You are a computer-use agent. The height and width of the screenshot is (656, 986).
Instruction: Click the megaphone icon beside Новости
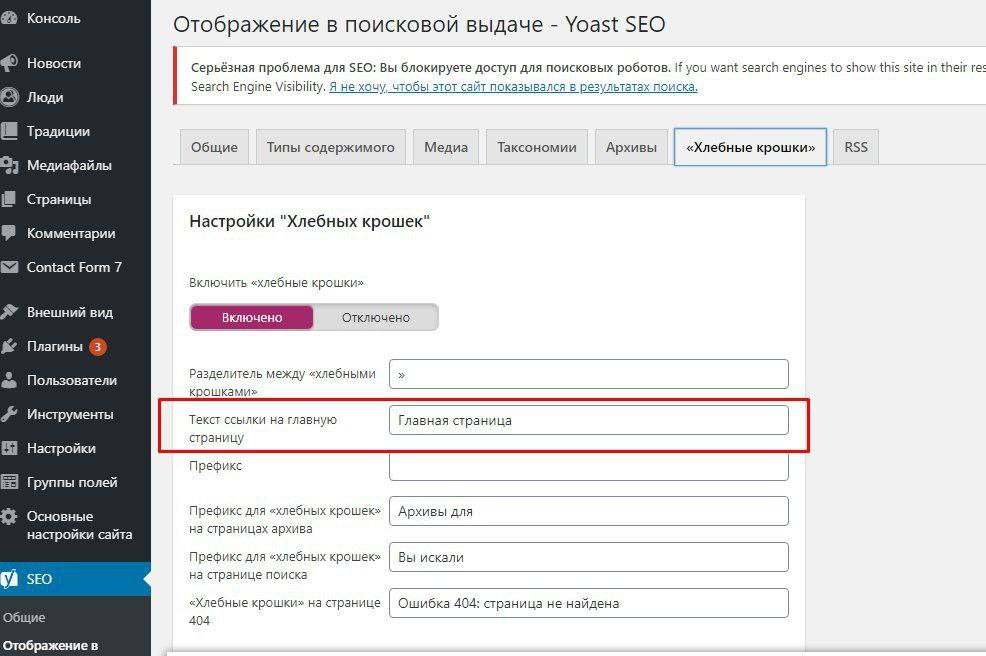click(x=9, y=63)
